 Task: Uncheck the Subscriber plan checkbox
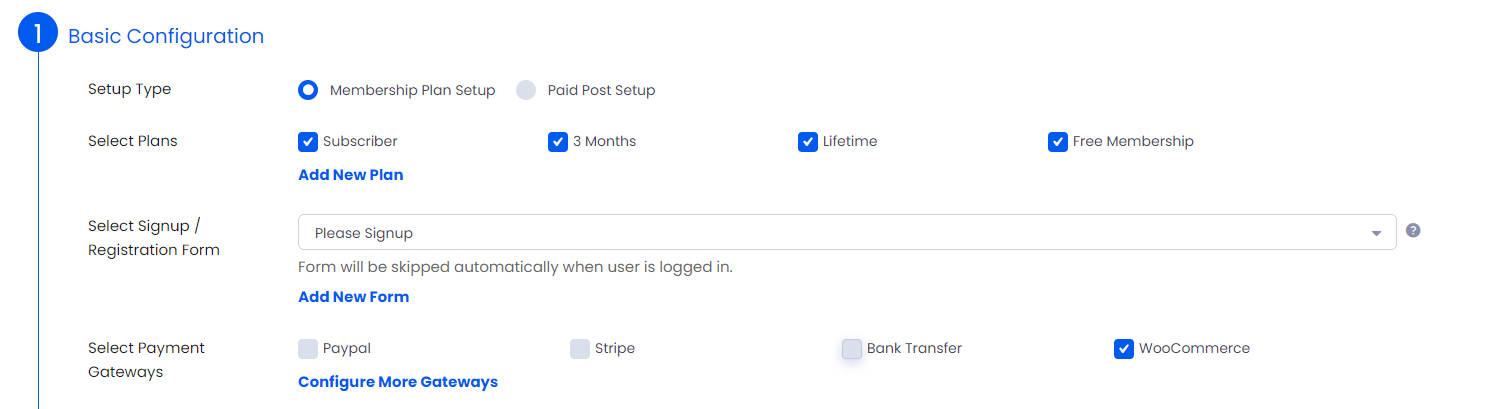[x=308, y=141]
